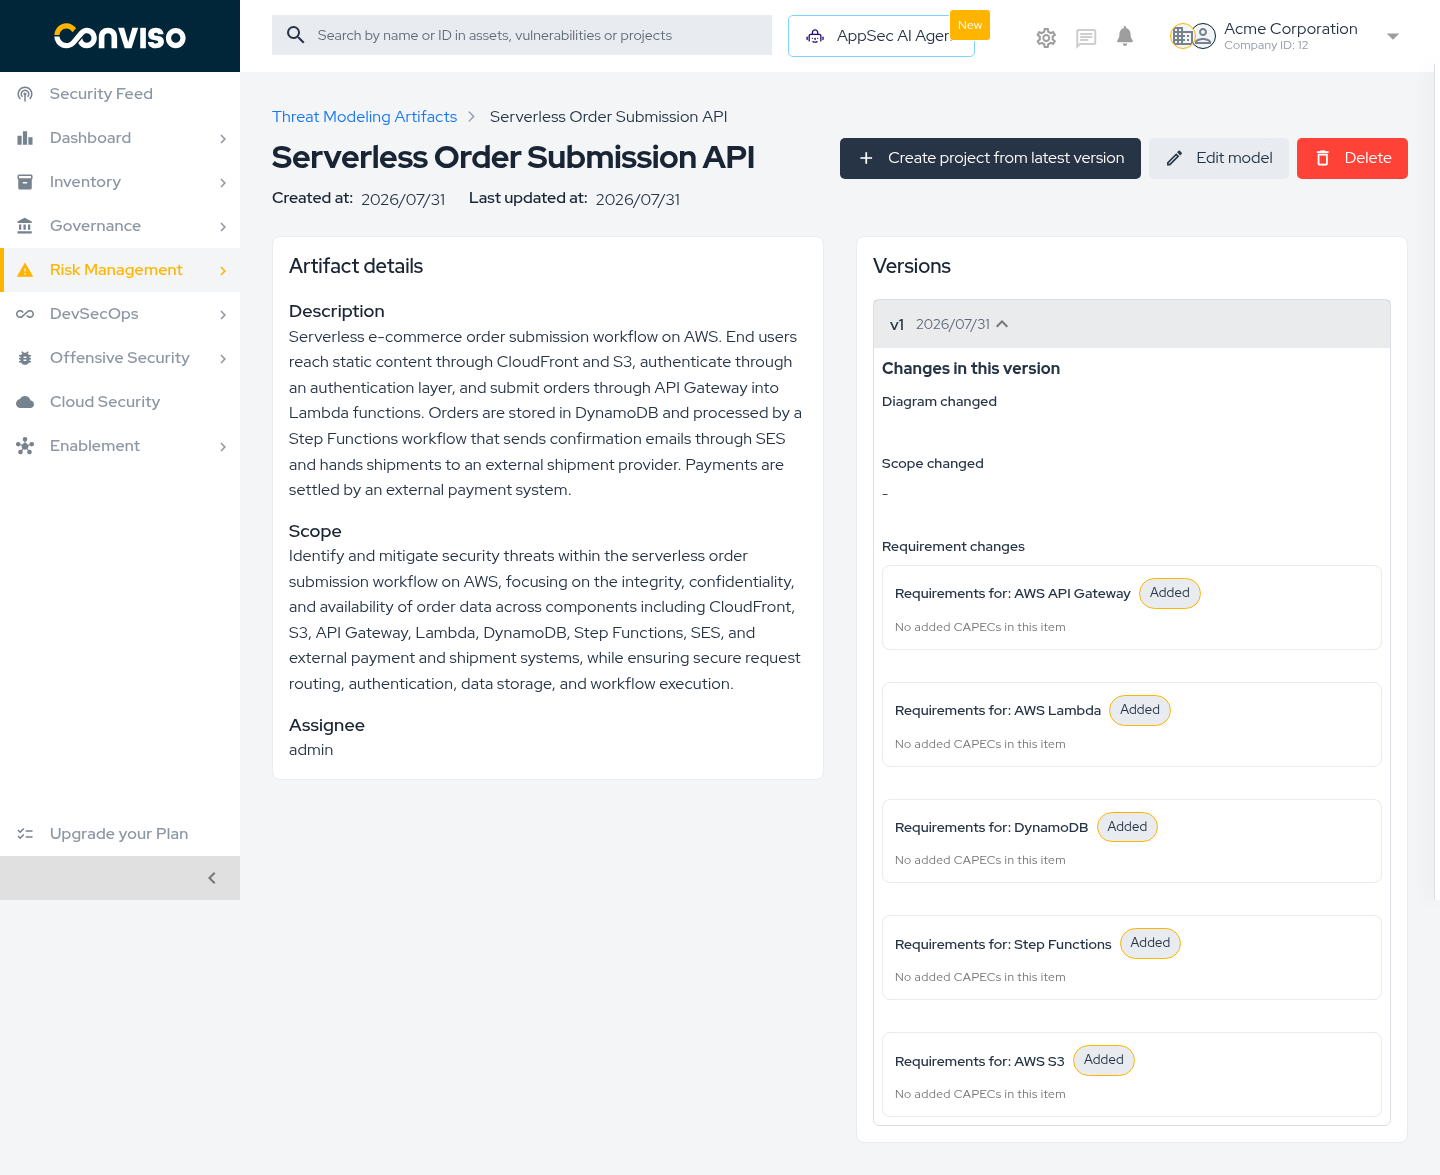
Task: Click Create project from latest version
Action: (x=990, y=158)
